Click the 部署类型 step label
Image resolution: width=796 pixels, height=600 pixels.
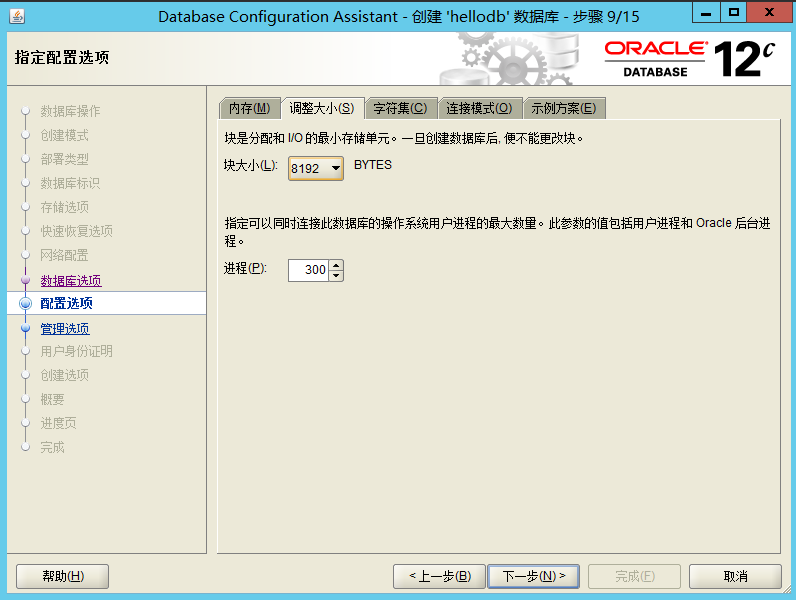click(x=64, y=159)
